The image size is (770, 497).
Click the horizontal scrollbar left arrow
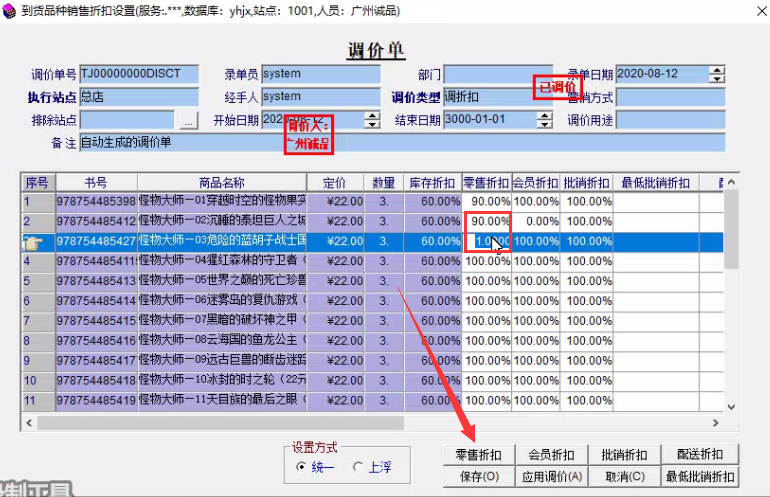pyautogui.click(x=29, y=422)
